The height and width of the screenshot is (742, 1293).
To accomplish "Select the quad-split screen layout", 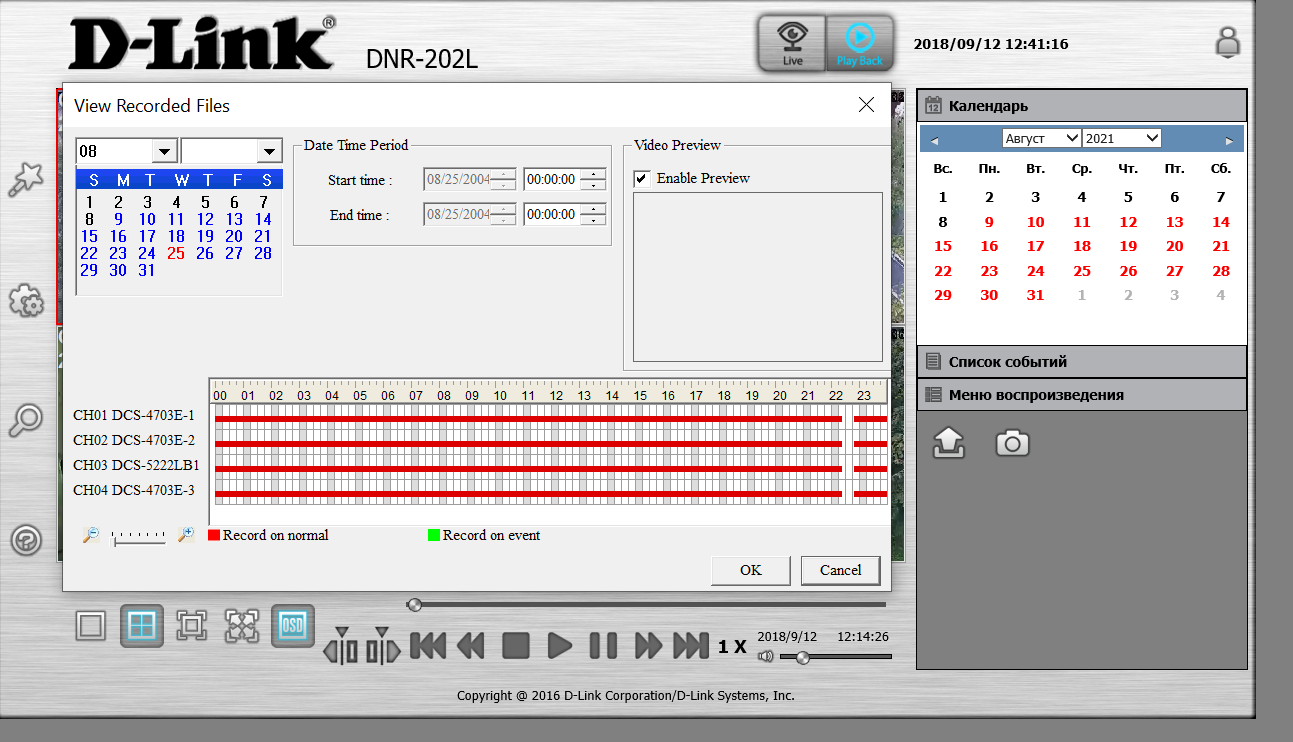I will pyautogui.click(x=142, y=626).
